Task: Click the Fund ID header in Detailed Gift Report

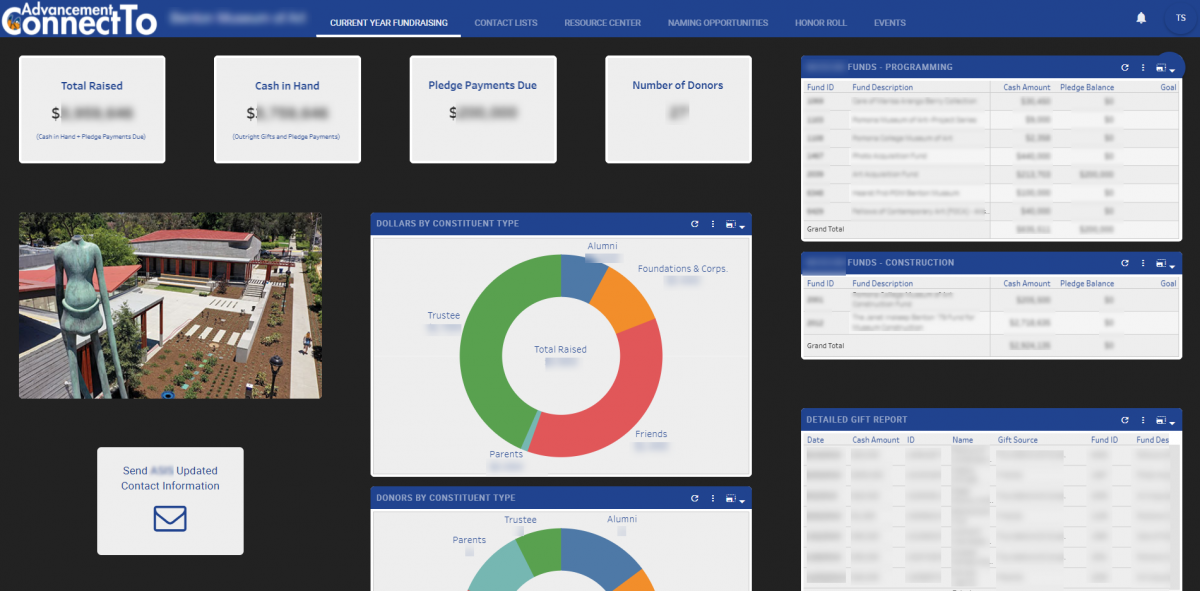Action: (x=1104, y=440)
